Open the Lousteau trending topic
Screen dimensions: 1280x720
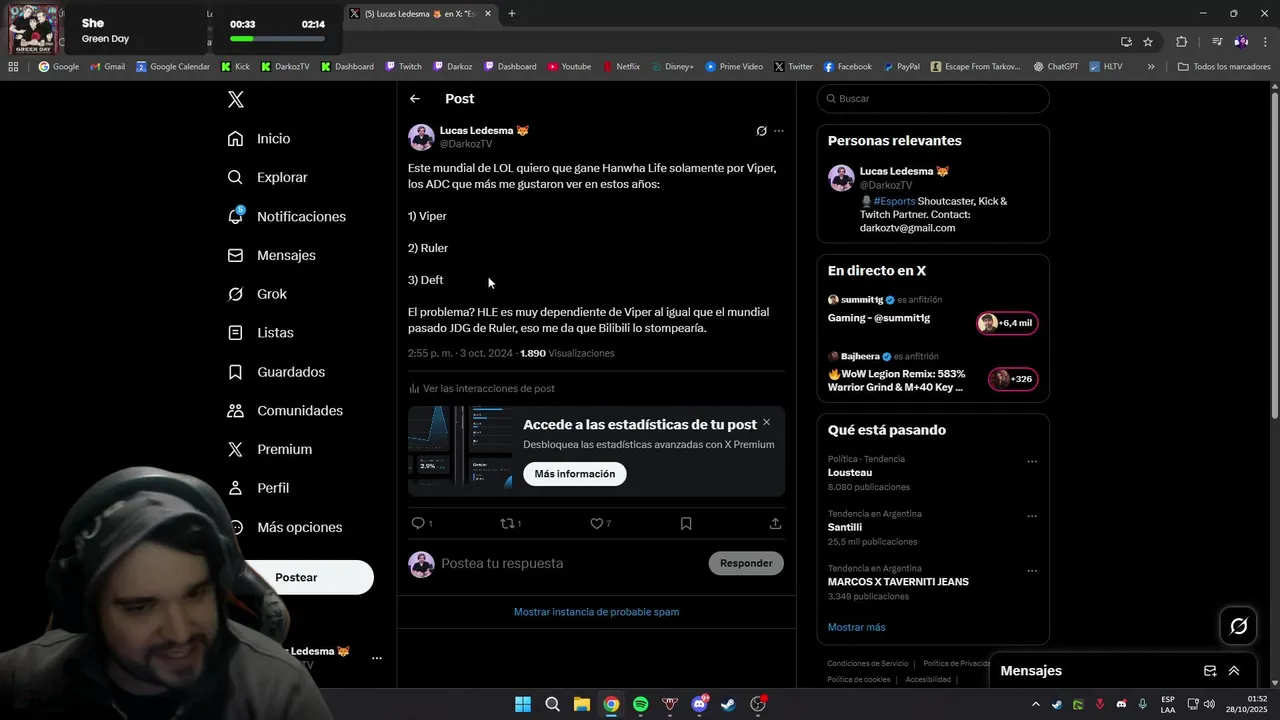click(x=850, y=472)
